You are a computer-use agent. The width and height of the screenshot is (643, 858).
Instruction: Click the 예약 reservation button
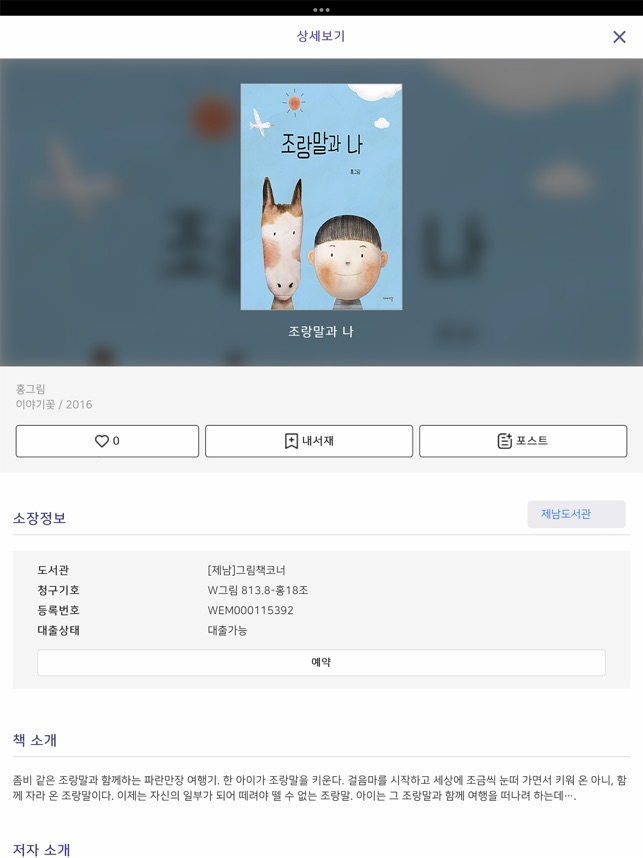click(x=321, y=662)
